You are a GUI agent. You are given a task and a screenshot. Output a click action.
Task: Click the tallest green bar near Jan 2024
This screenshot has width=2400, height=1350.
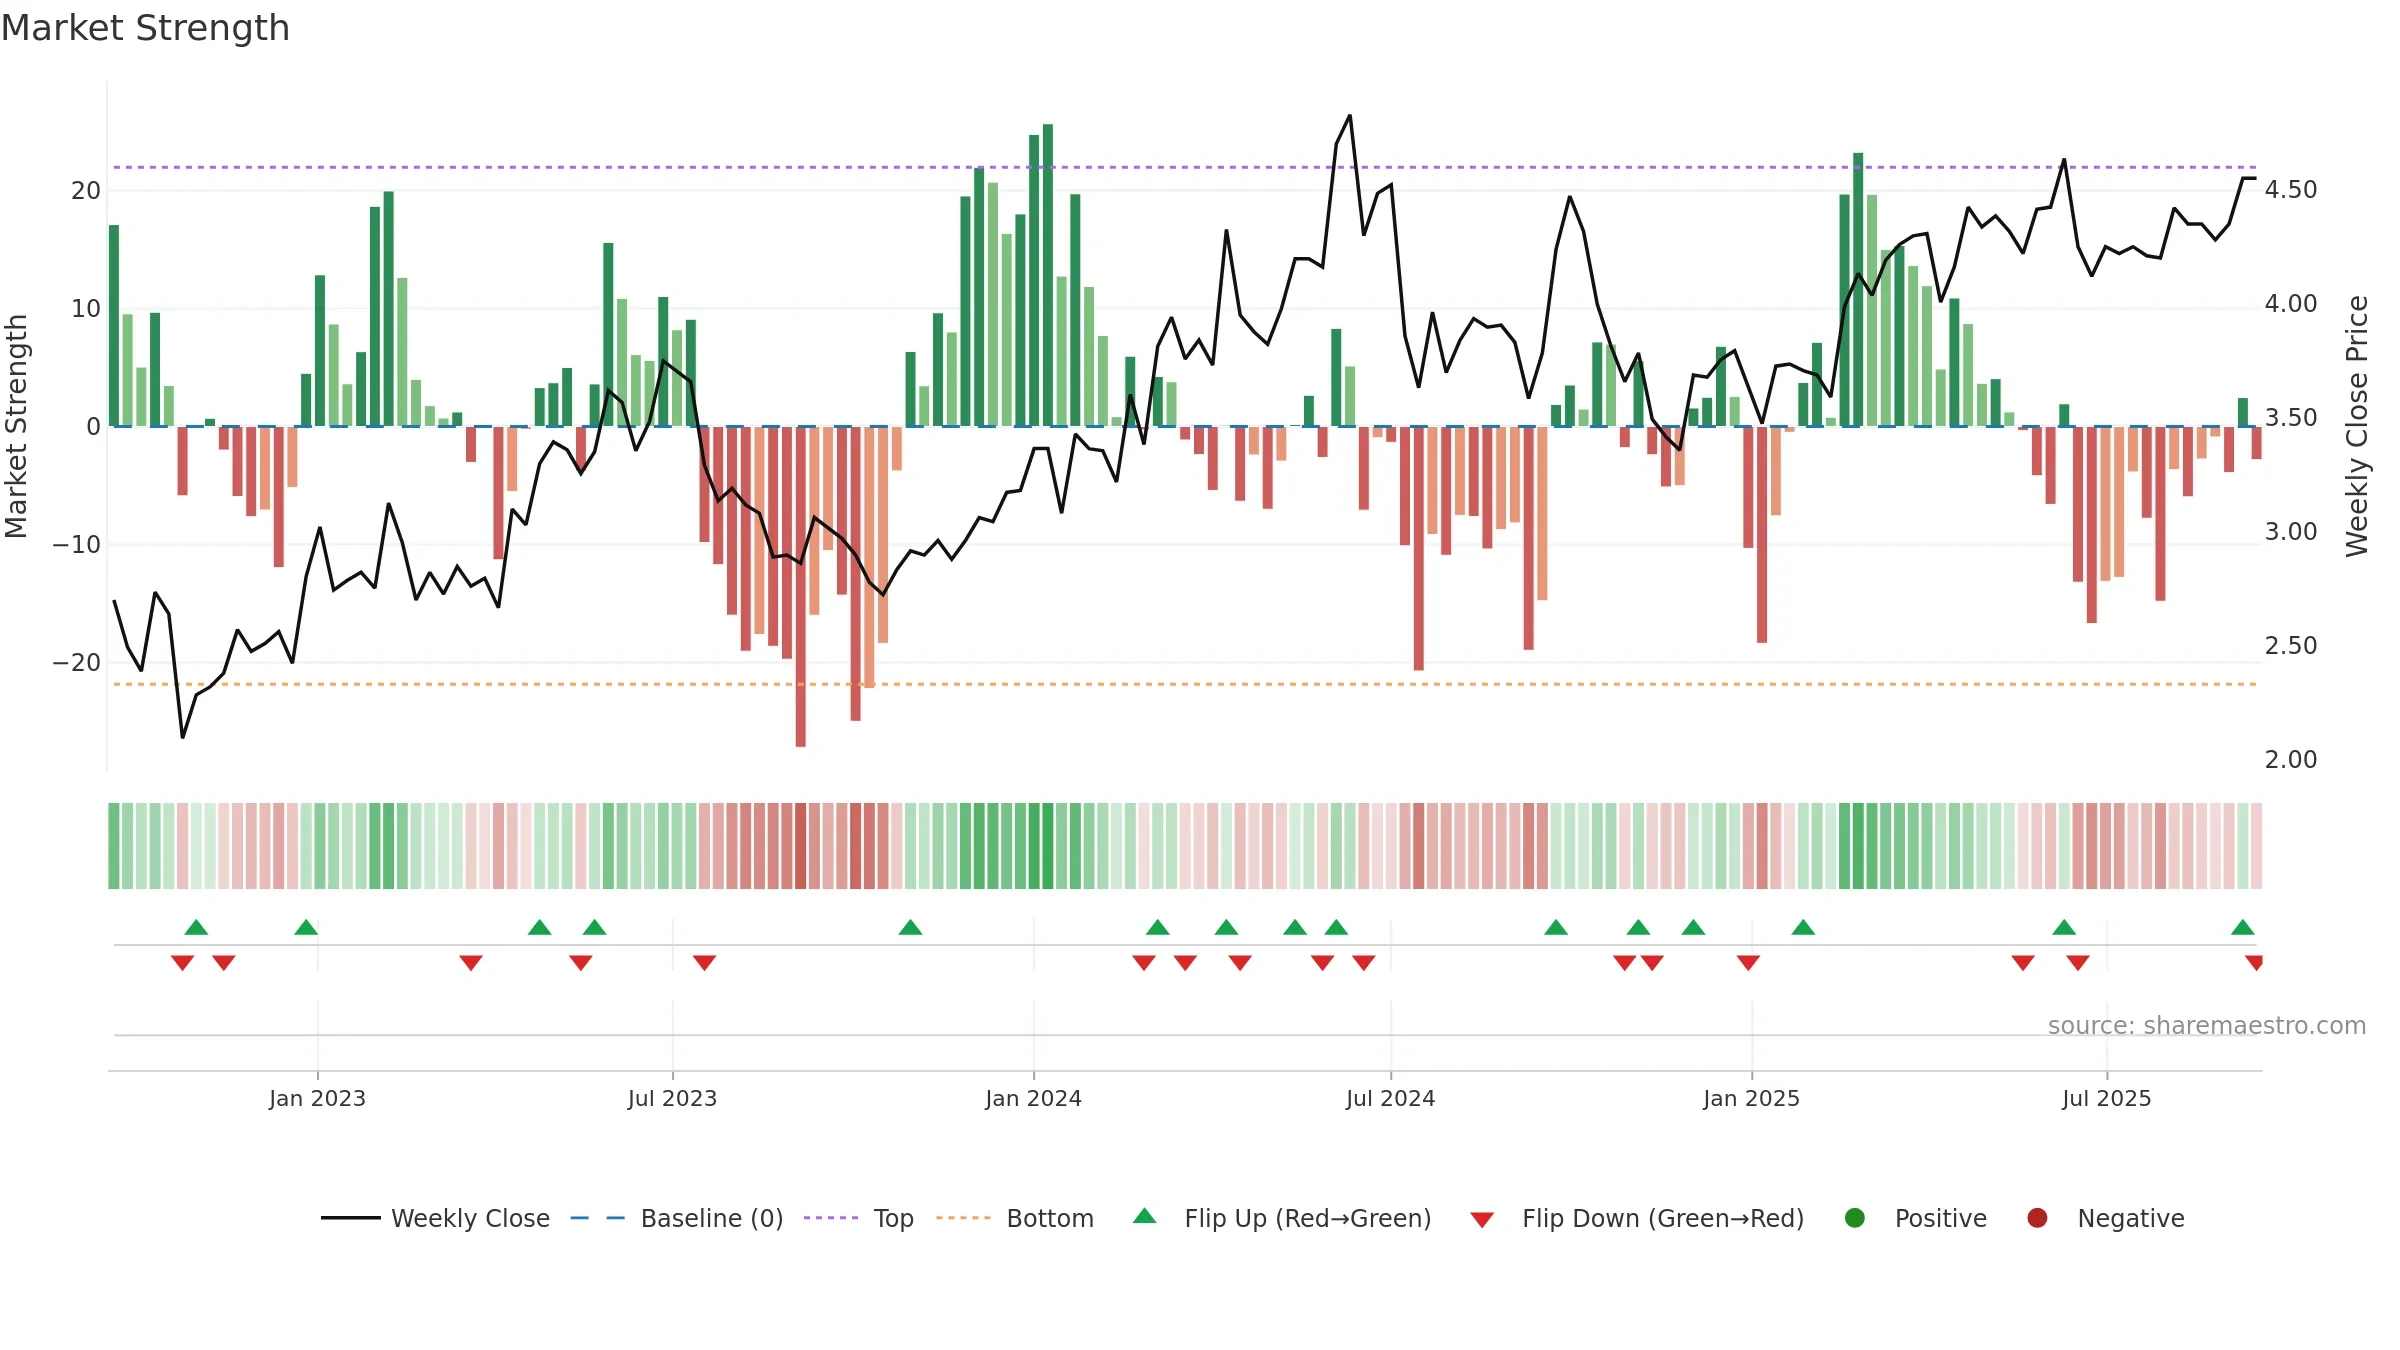pos(1048,275)
